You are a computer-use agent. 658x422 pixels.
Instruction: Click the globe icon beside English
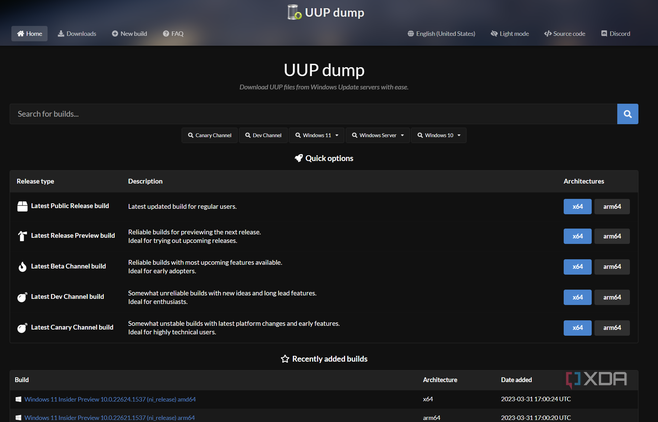pyautogui.click(x=411, y=34)
